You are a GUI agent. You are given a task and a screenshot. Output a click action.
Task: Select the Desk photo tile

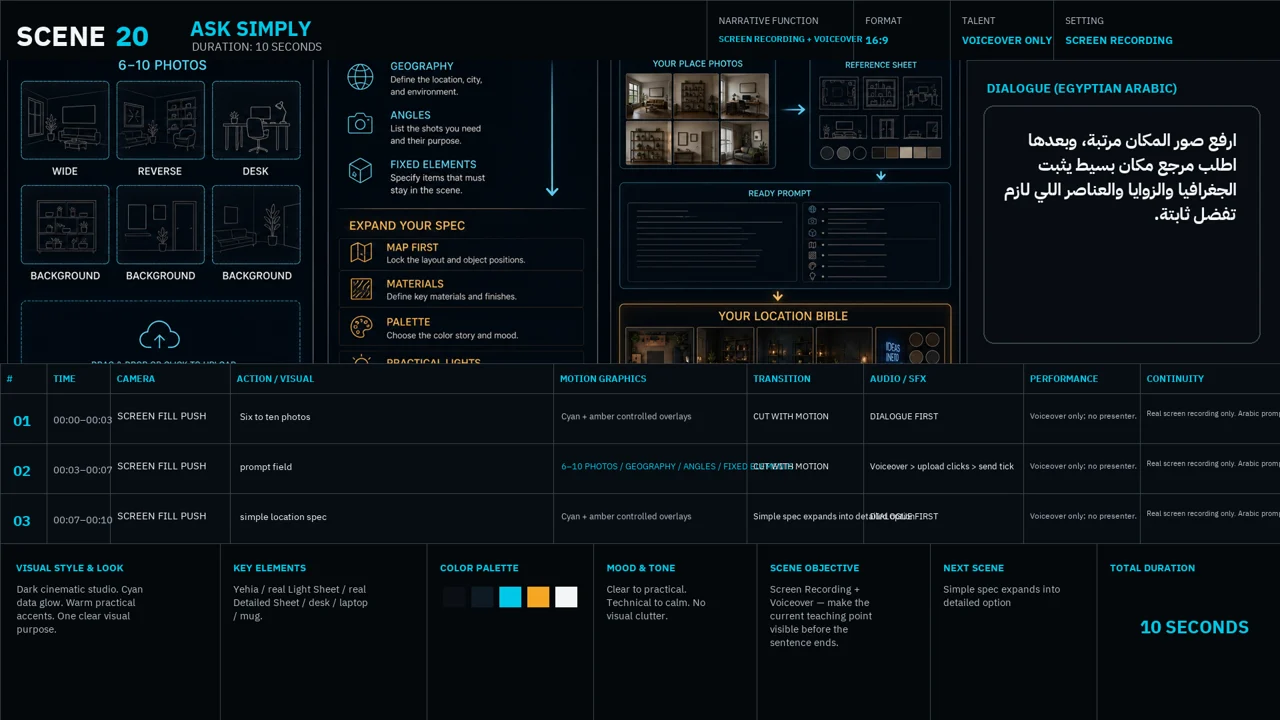coord(256,120)
